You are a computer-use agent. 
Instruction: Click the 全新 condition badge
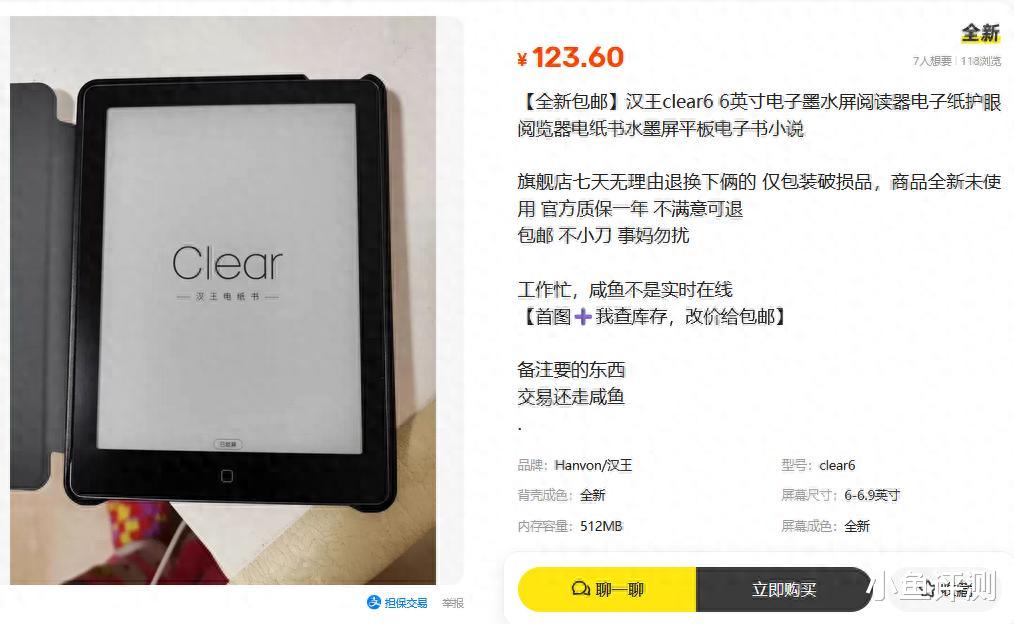click(980, 33)
